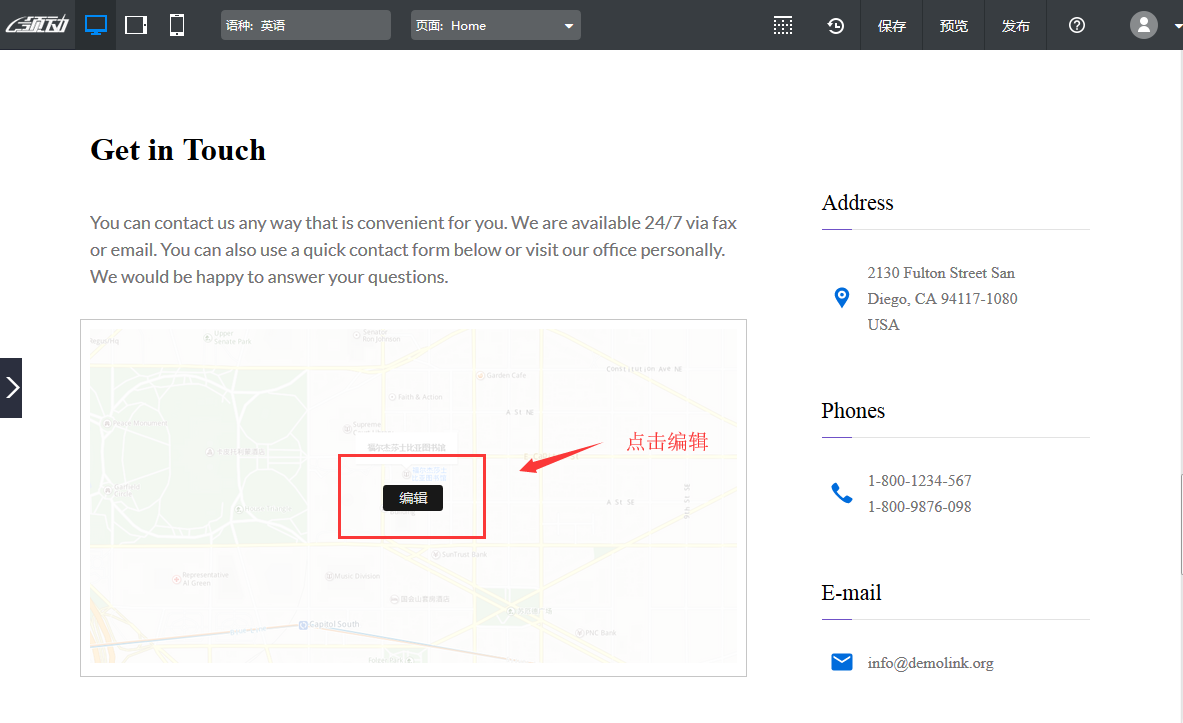Open the history versions icon

[836, 26]
